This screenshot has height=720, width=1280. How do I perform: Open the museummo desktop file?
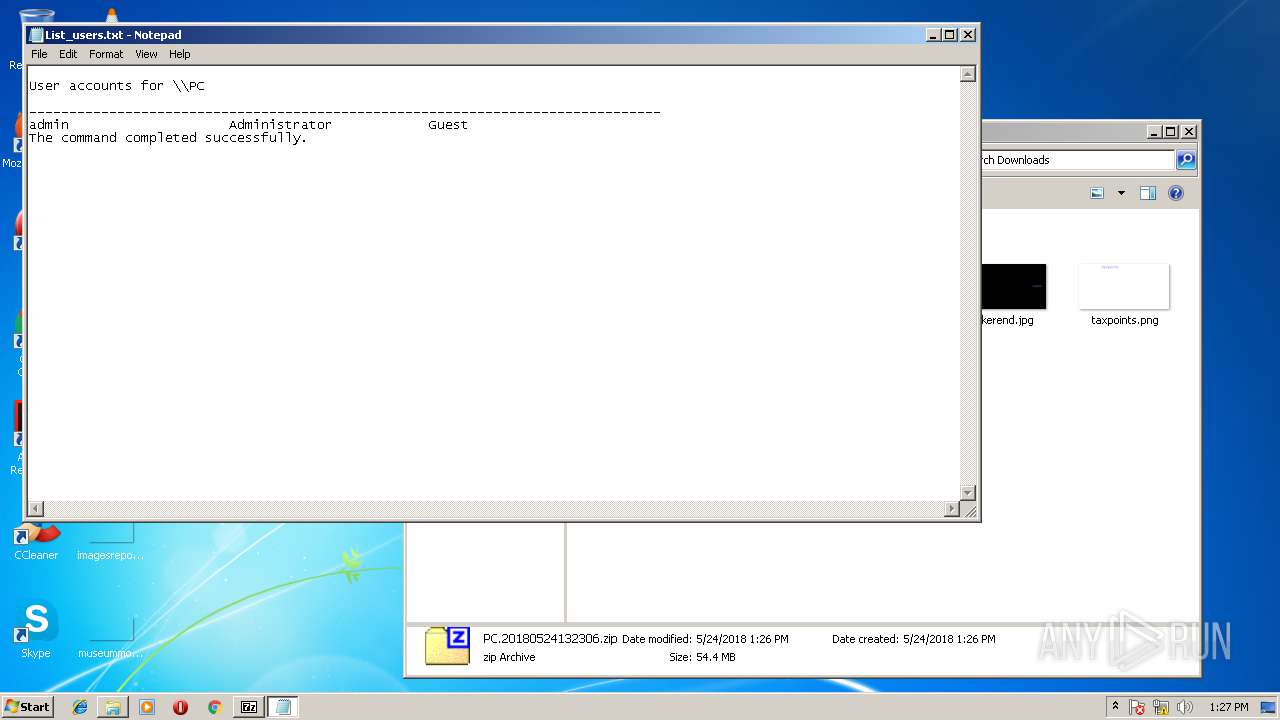point(111,637)
